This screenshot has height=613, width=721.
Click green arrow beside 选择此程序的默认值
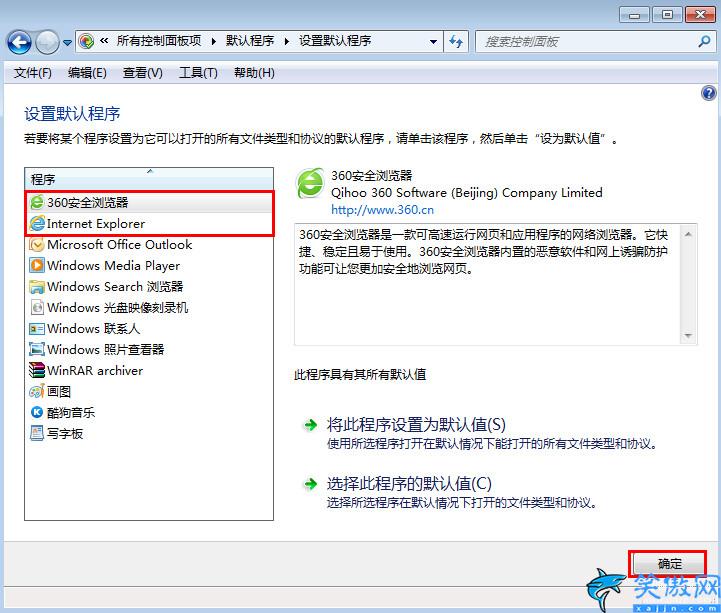pos(311,484)
